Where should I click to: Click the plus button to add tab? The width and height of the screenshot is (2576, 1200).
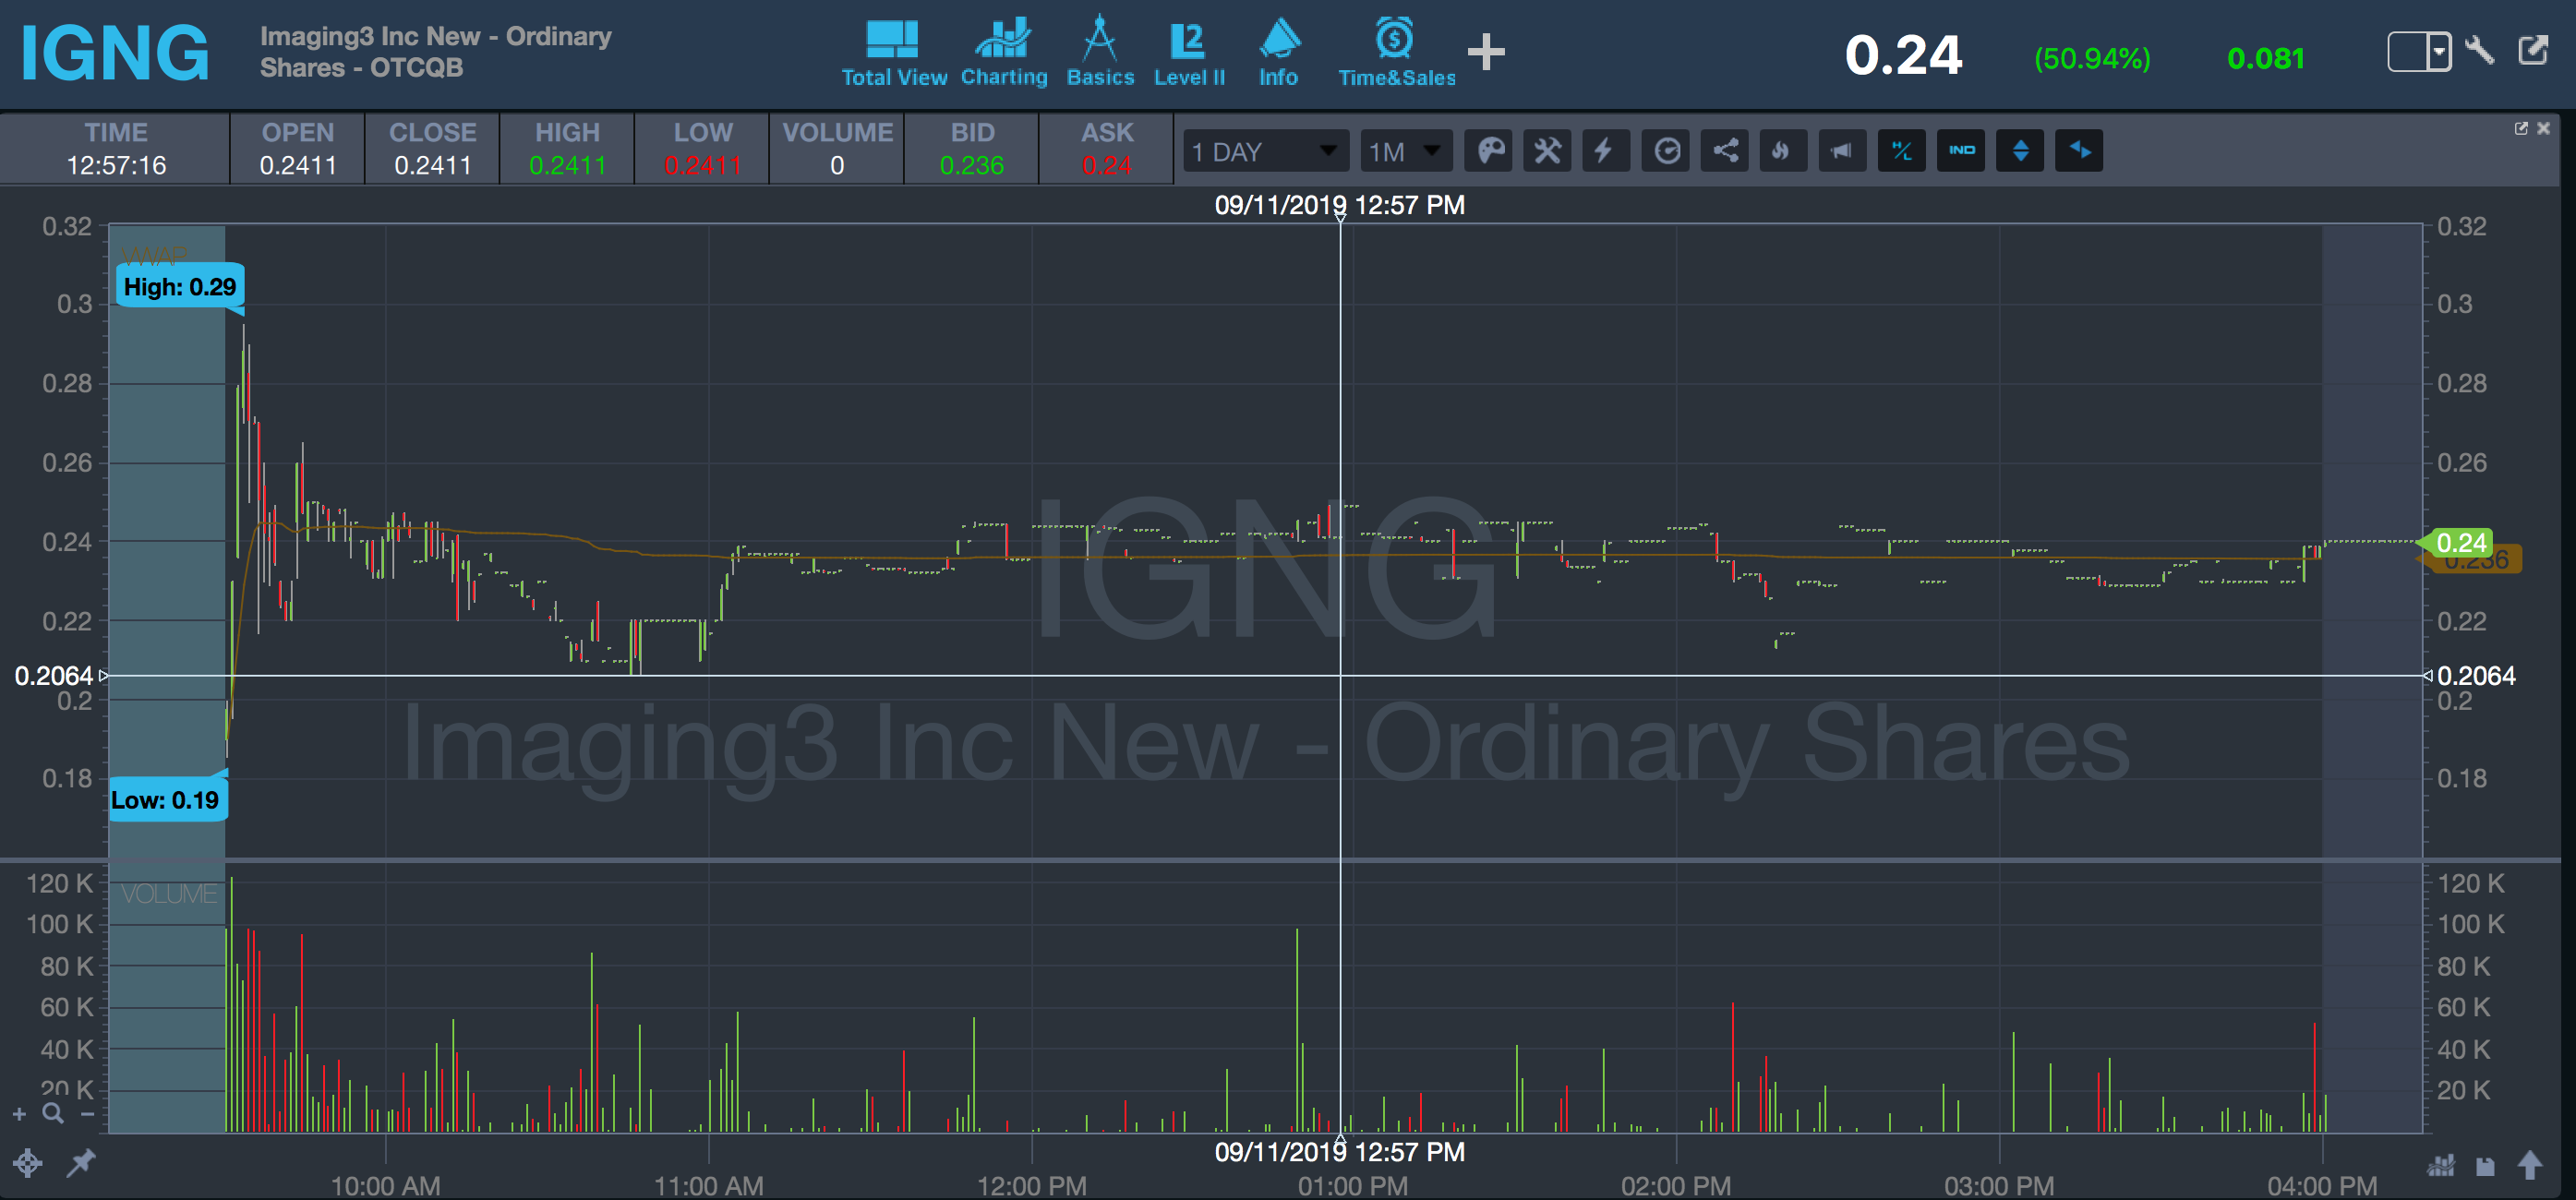coord(1486,52)
